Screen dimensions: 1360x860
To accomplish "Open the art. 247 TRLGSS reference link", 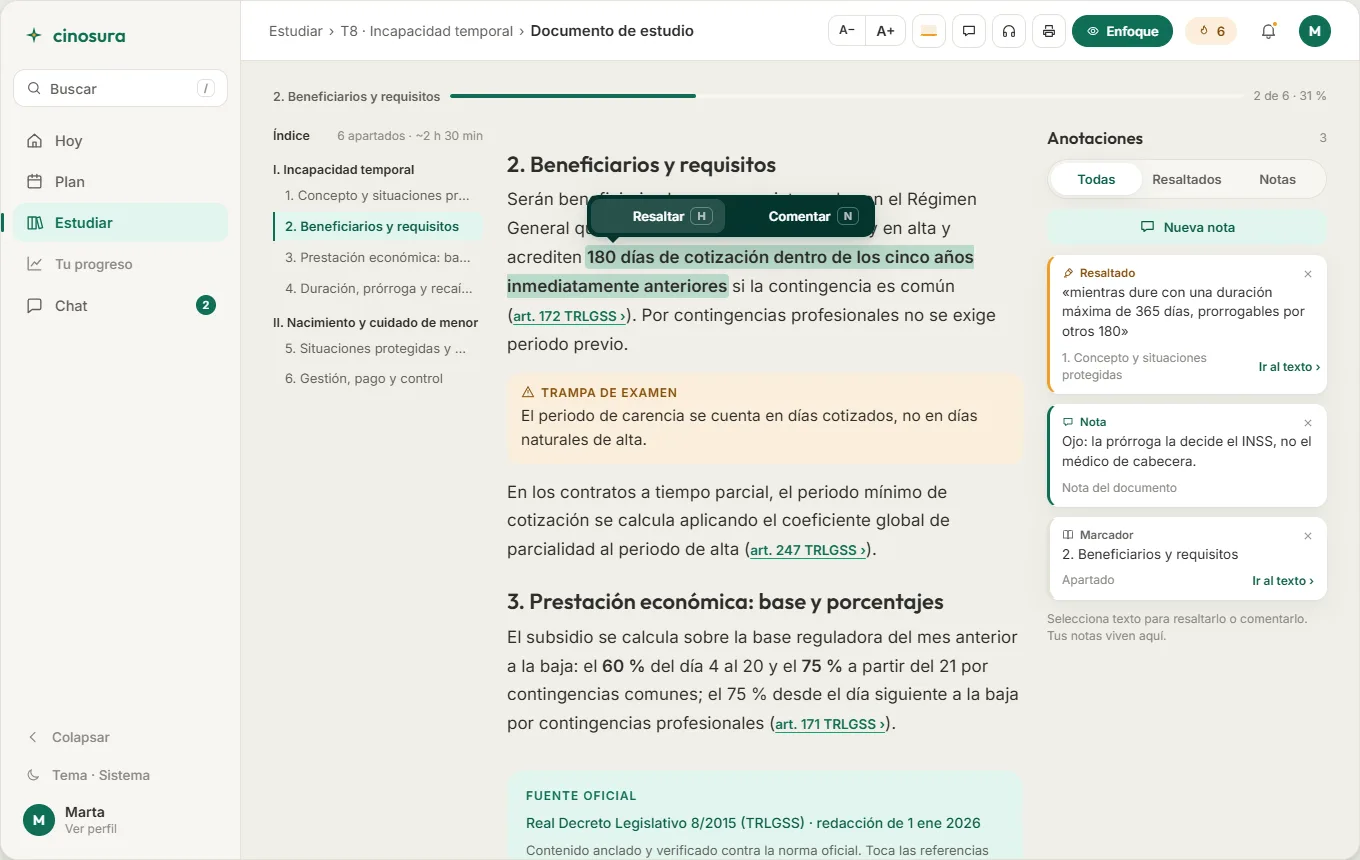I will click(808, 550).
